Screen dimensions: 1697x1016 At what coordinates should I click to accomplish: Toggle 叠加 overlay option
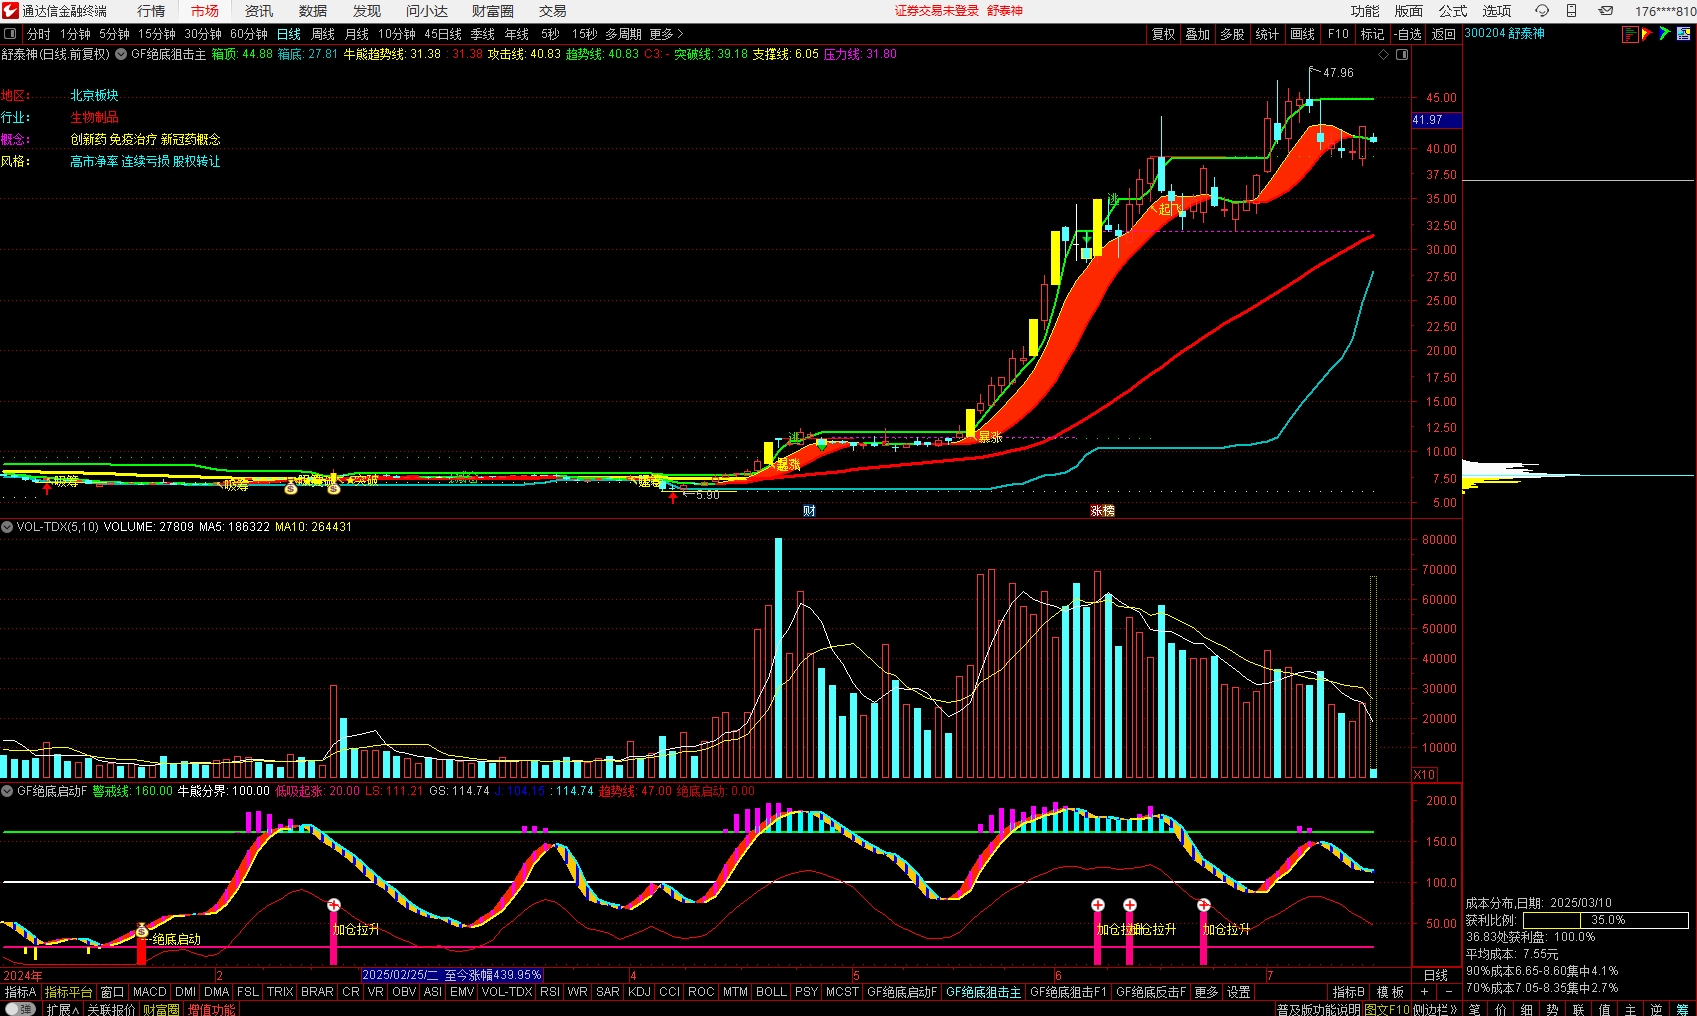1198,34
